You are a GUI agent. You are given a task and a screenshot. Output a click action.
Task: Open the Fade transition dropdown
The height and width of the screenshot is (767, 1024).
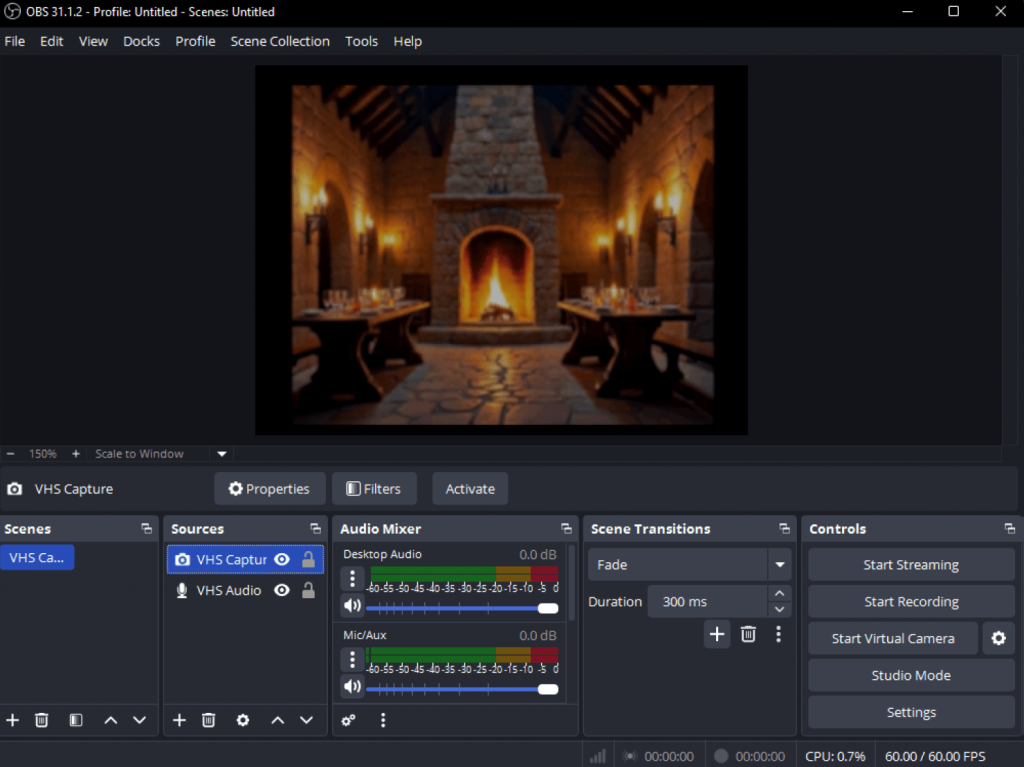[779, 565]
